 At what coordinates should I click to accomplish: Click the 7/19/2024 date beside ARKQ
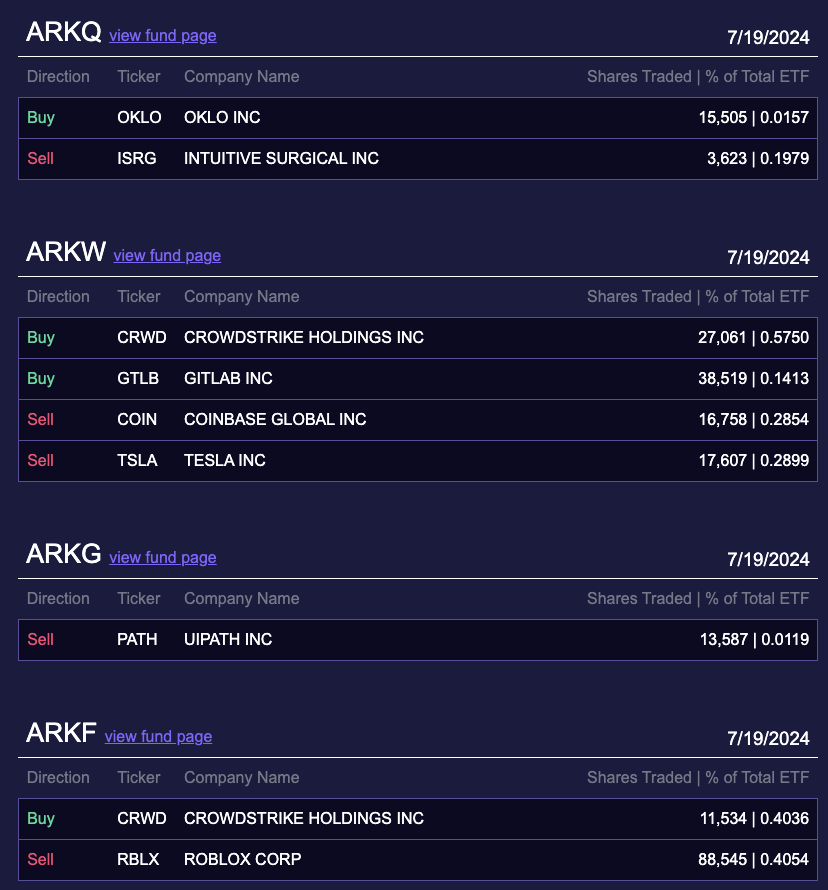[768, 37]
